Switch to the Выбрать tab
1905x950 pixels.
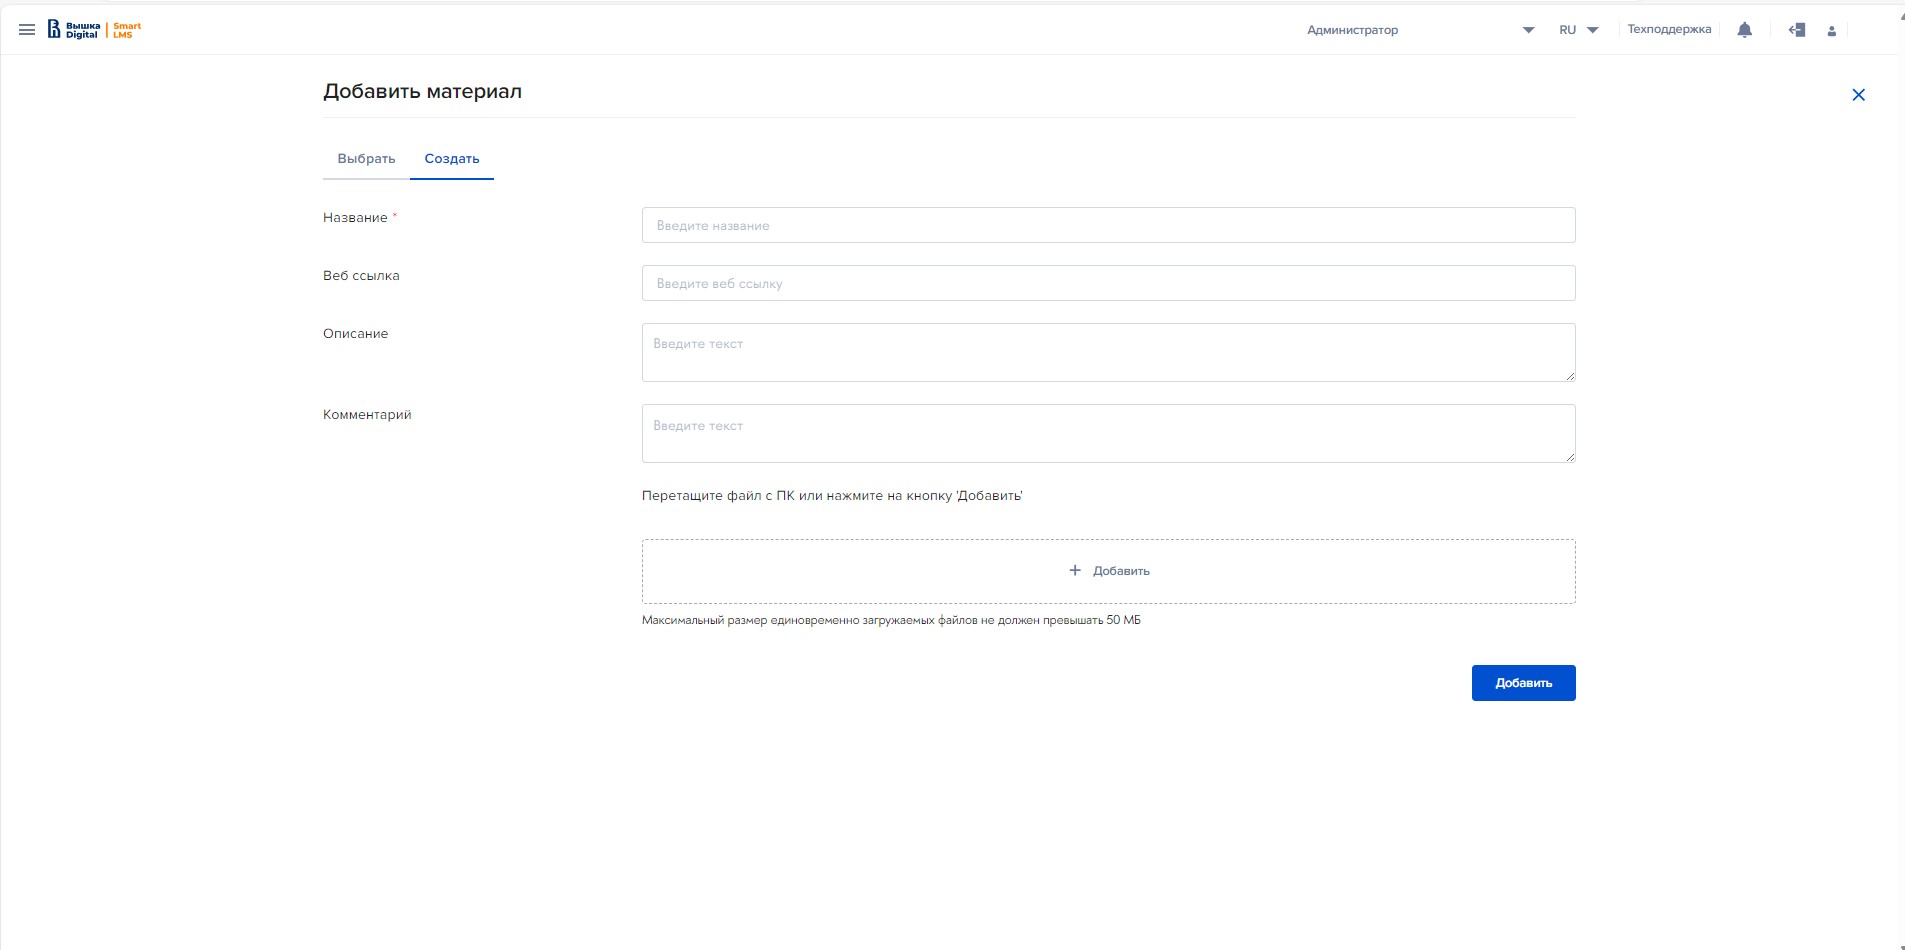(366, 159)
